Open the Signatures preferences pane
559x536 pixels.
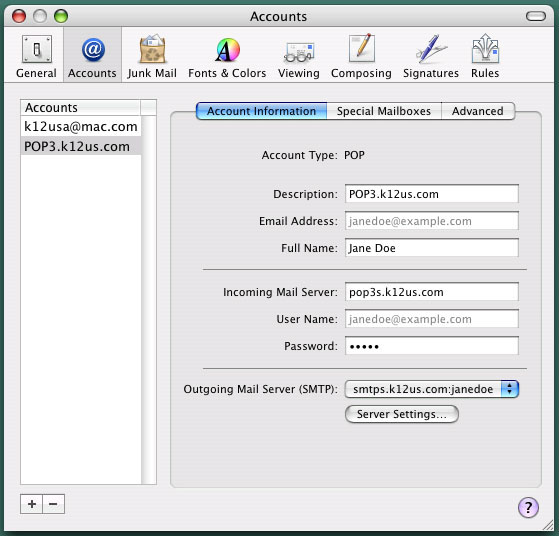431,56
